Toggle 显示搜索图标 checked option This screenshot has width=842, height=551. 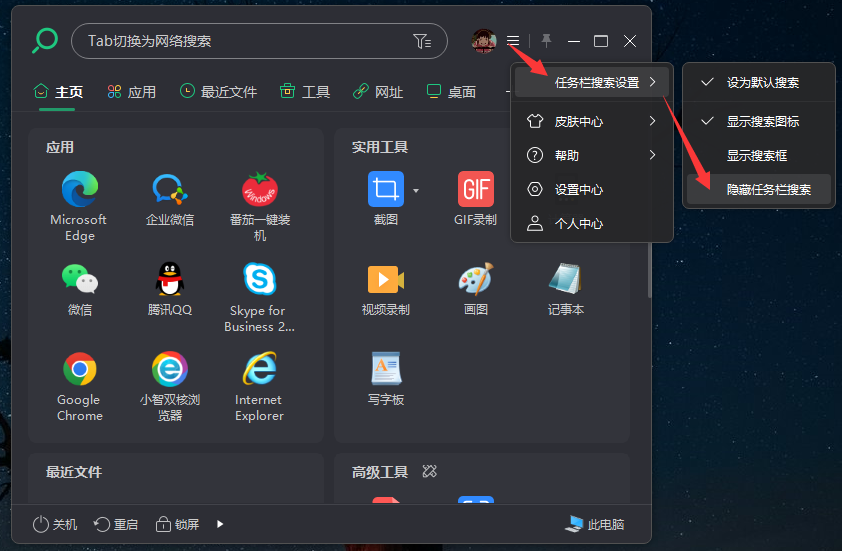click(758, 121)
